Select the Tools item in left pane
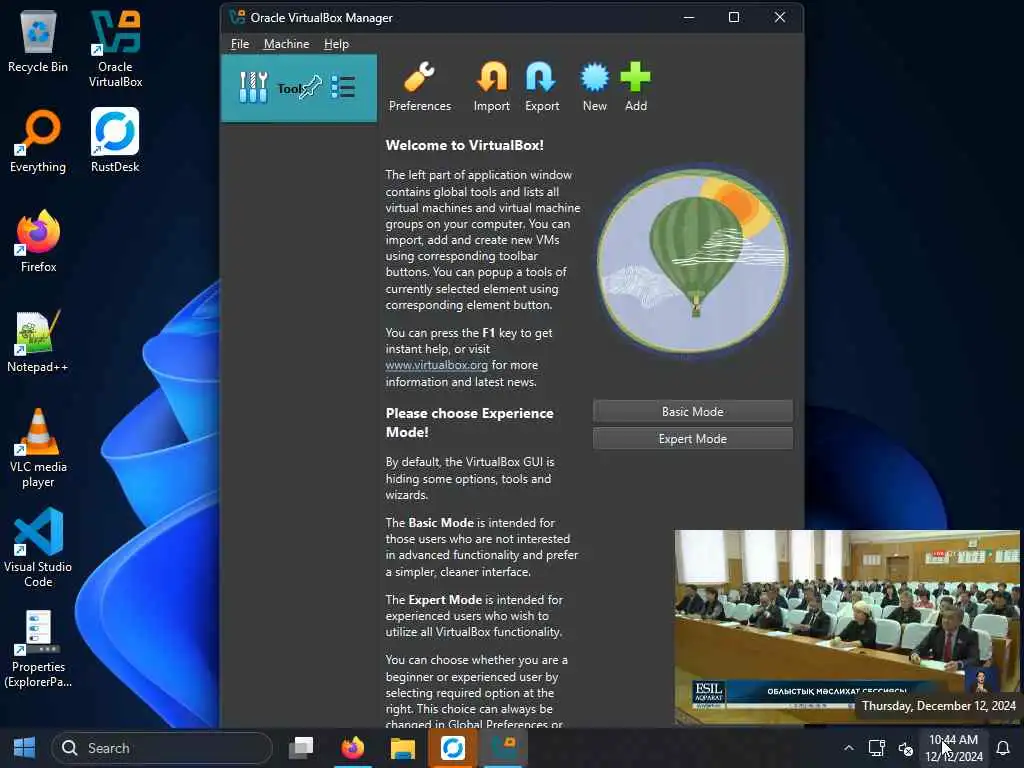Viewport: 1024px width, 768px height. point(298,88)
